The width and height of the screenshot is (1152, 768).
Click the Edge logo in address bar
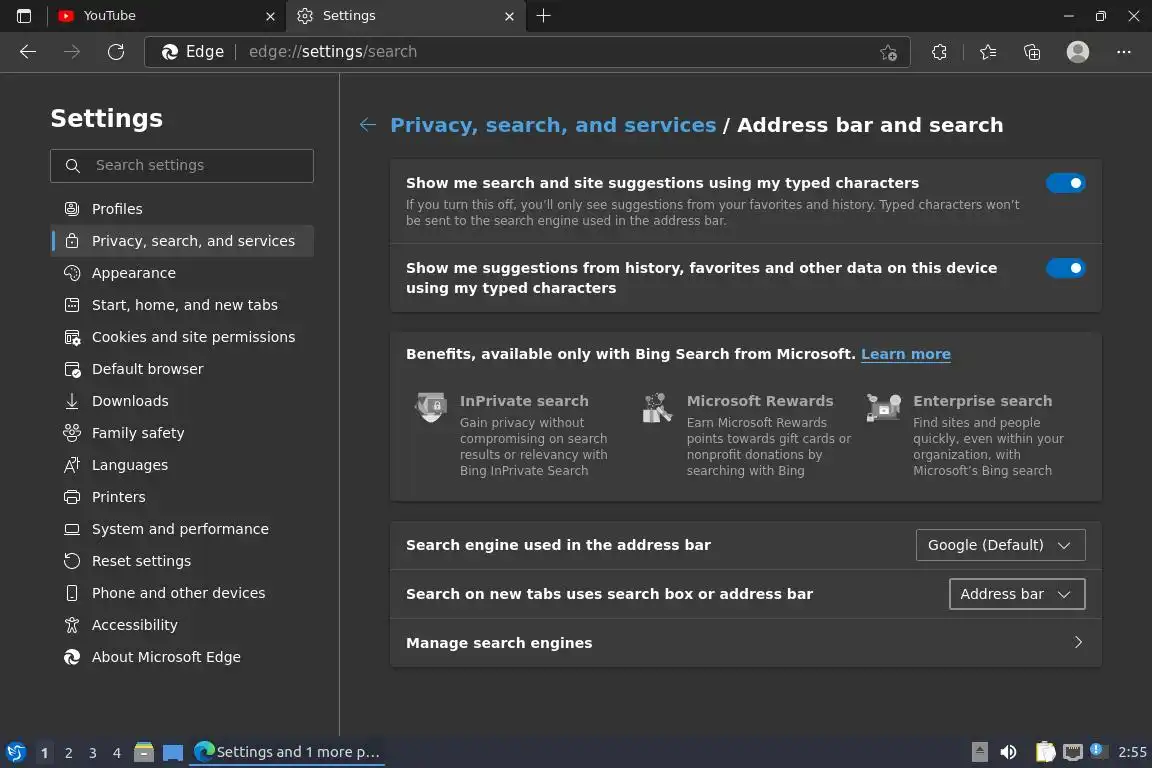click(x=170, y=51)
